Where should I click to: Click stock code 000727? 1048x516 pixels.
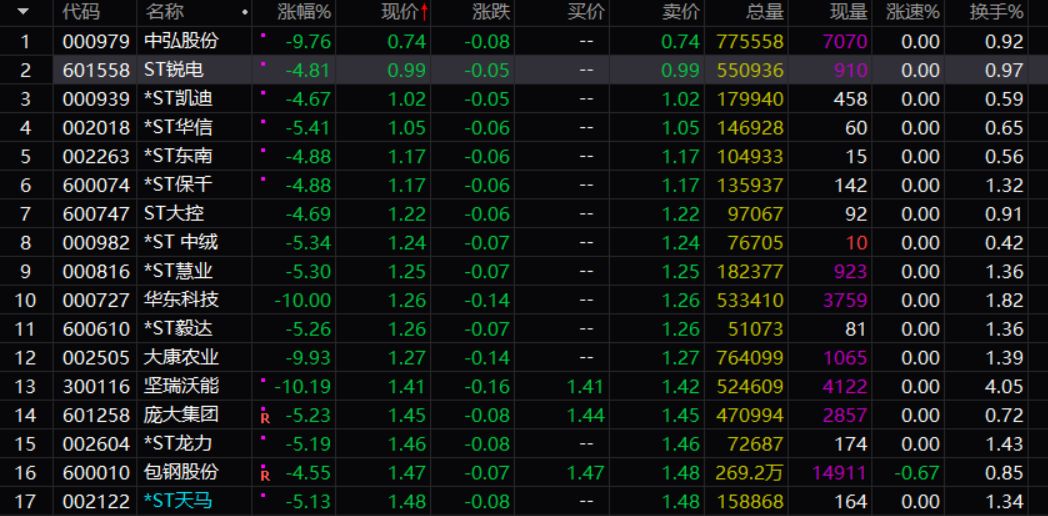[x=96, y=301]
